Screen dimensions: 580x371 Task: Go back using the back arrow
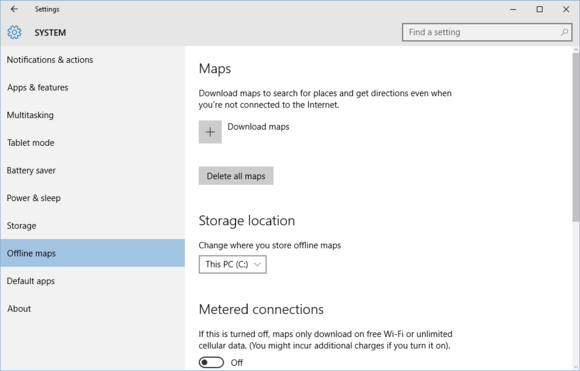pos(14,9)
